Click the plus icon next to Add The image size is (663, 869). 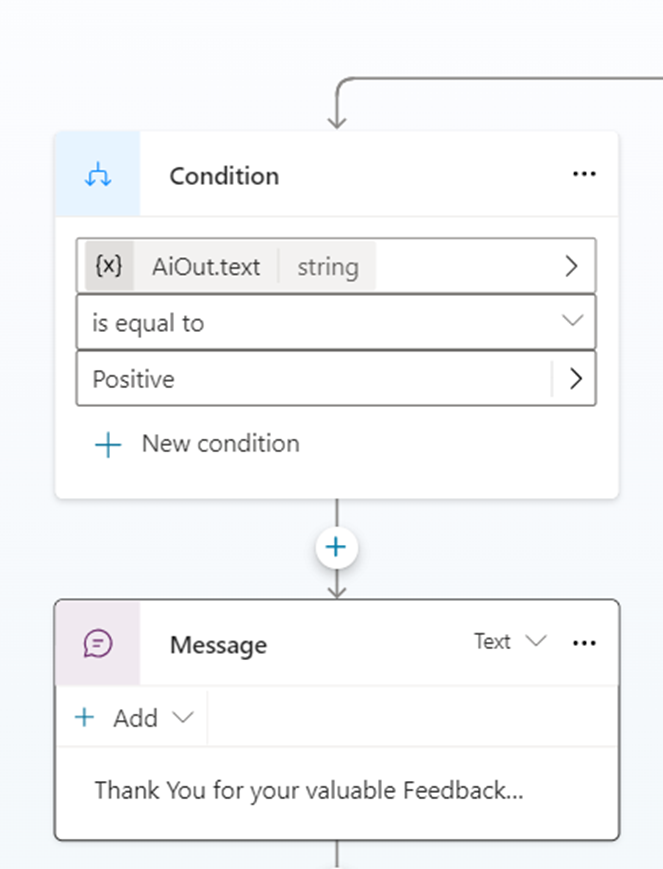pyautogui.click(x=85, y=718)
